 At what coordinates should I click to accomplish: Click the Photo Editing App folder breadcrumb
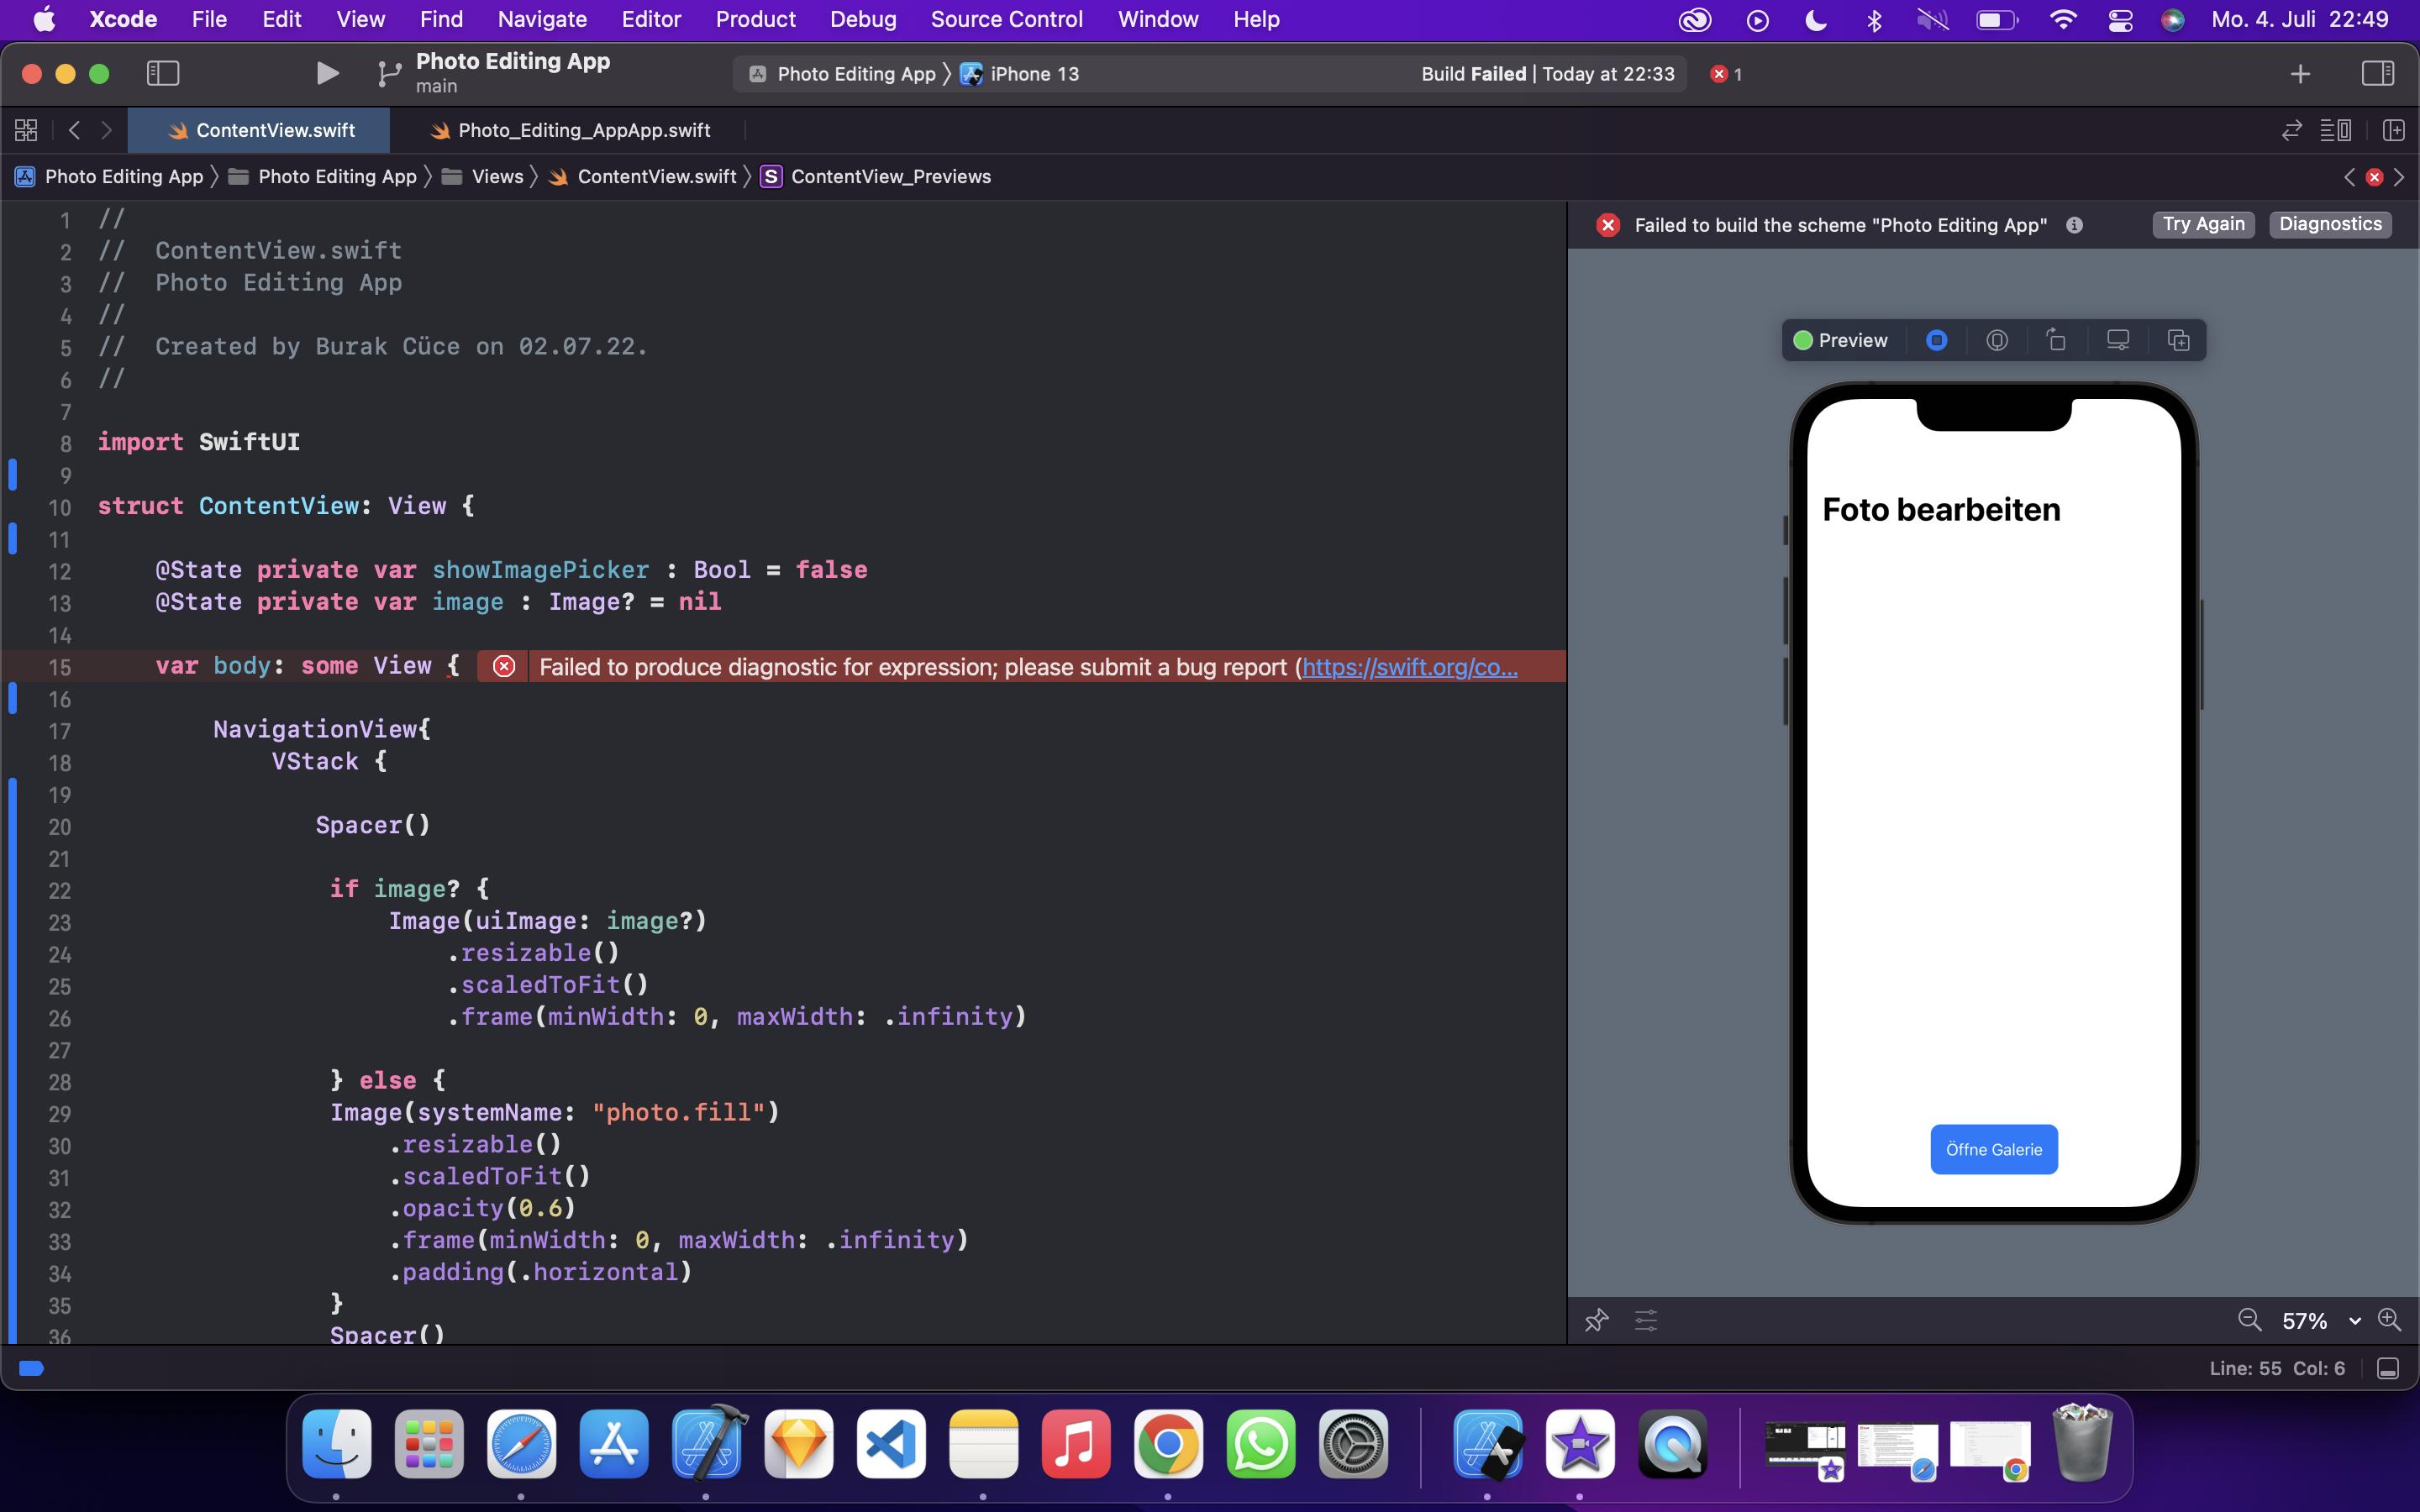[x=322, y=176]
